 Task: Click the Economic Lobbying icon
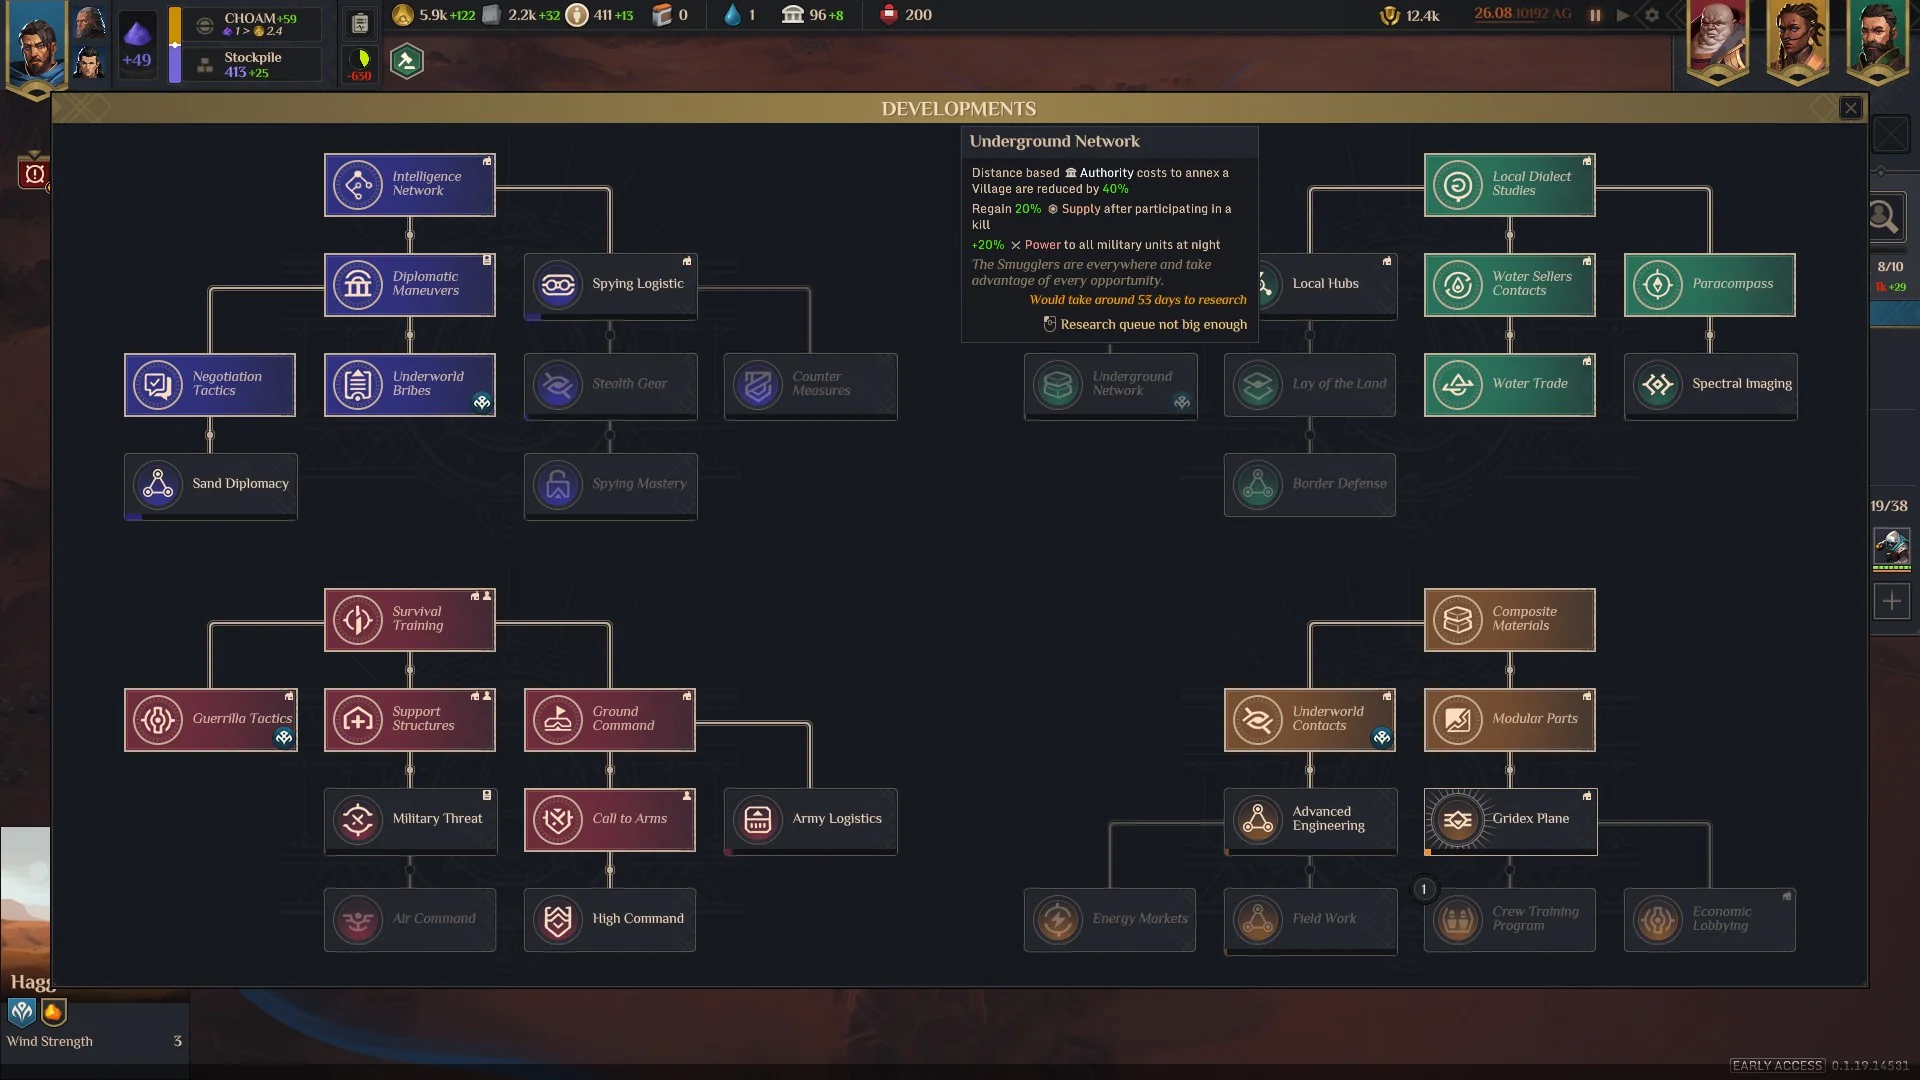[x=1658, y=920]
